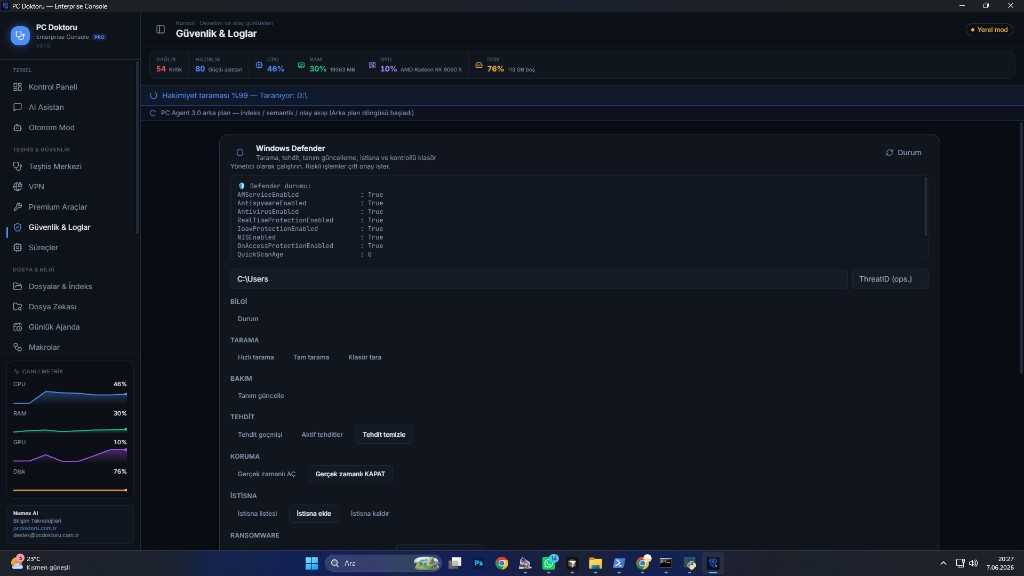Launch Photoshop from the taskbar
The width and height of the screenshot is (1024, 576).
pos(479,563)
